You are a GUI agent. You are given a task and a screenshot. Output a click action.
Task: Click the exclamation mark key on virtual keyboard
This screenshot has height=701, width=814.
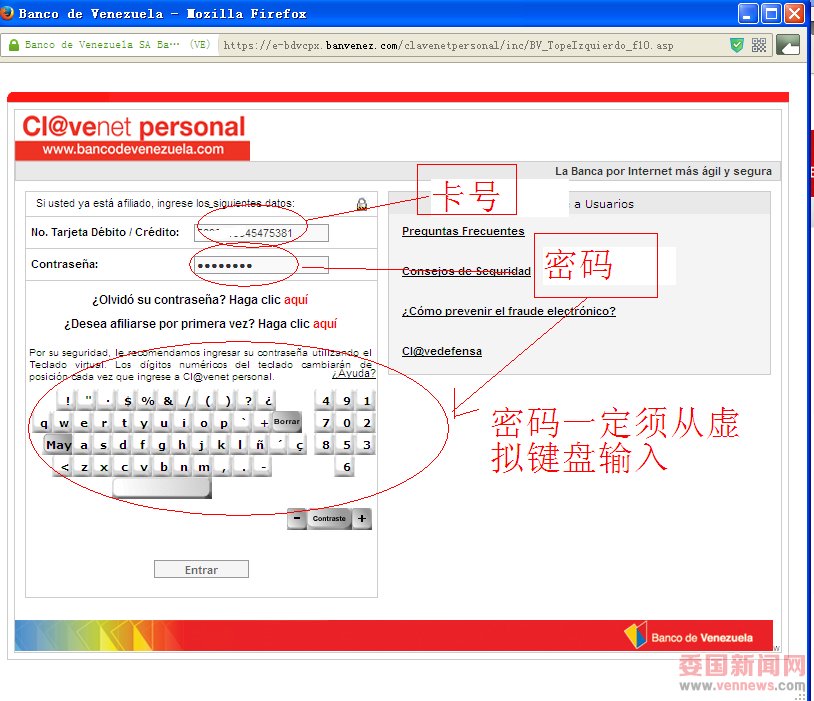[67, 401]
